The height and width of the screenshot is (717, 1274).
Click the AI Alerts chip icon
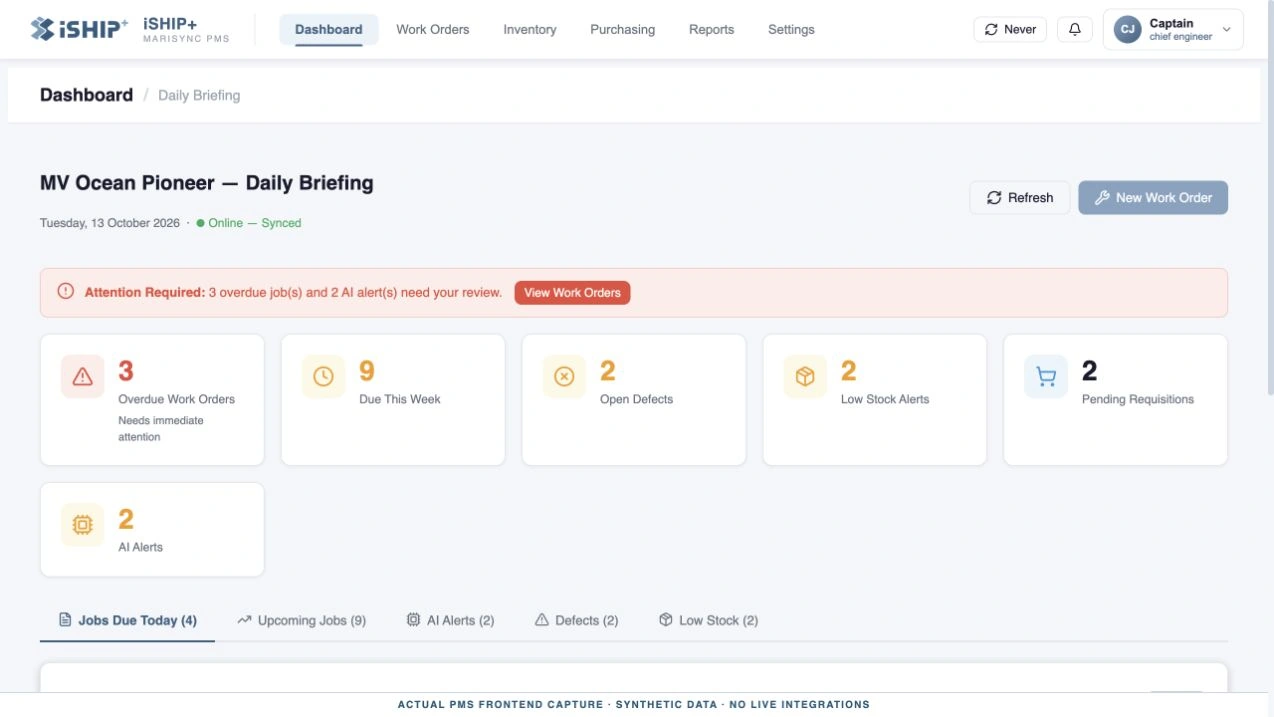tap(83, 525)
